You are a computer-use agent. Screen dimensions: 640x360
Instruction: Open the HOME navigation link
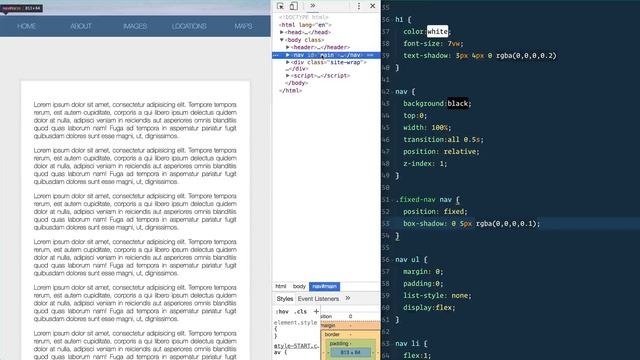tap(27, 26)
